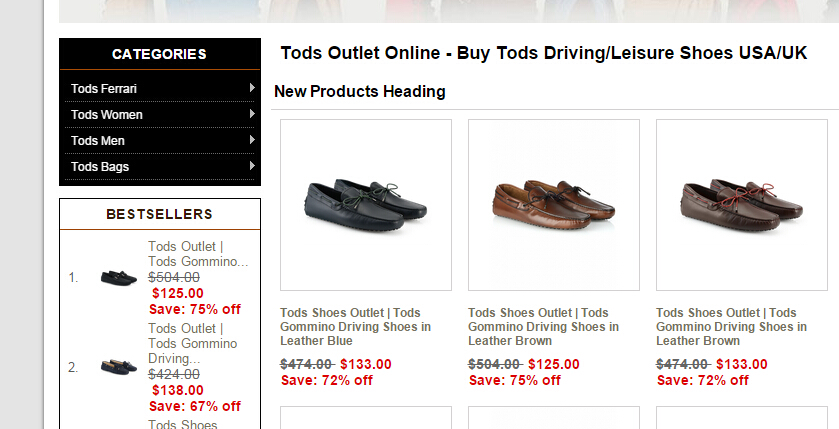Open the Tods Men category
Viewport: 839px width, 429px height.
pyautogui.click(x=98, y=141)
